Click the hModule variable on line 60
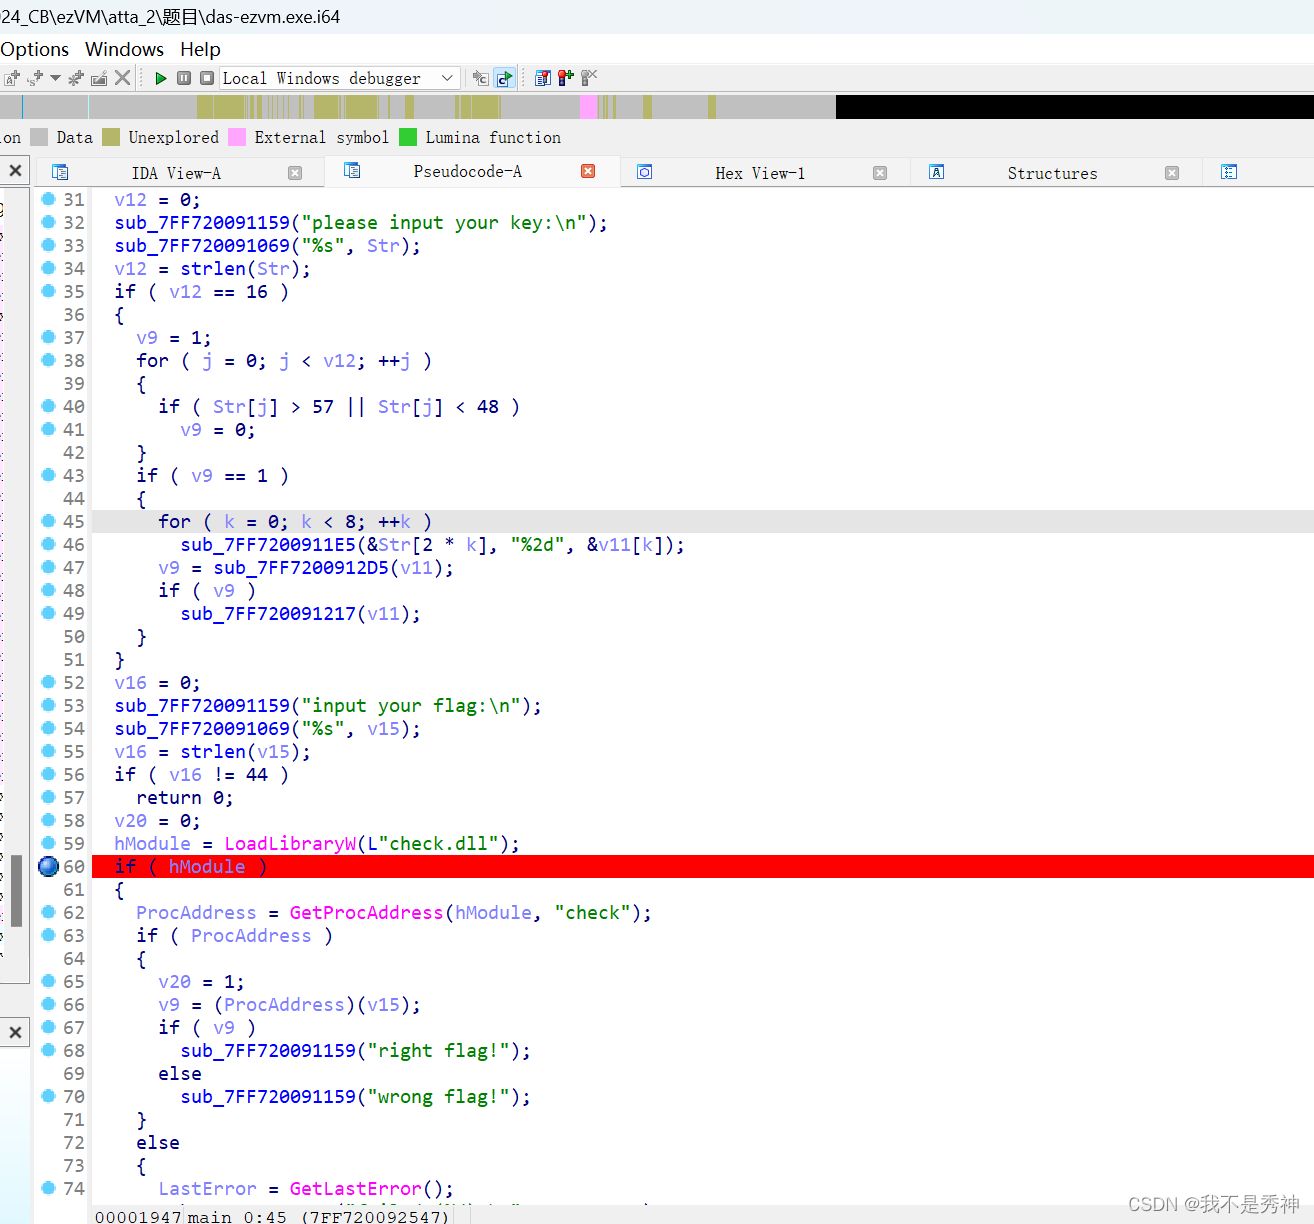The width and height of the screenshot is (1314, 1224). pos(207,867)
